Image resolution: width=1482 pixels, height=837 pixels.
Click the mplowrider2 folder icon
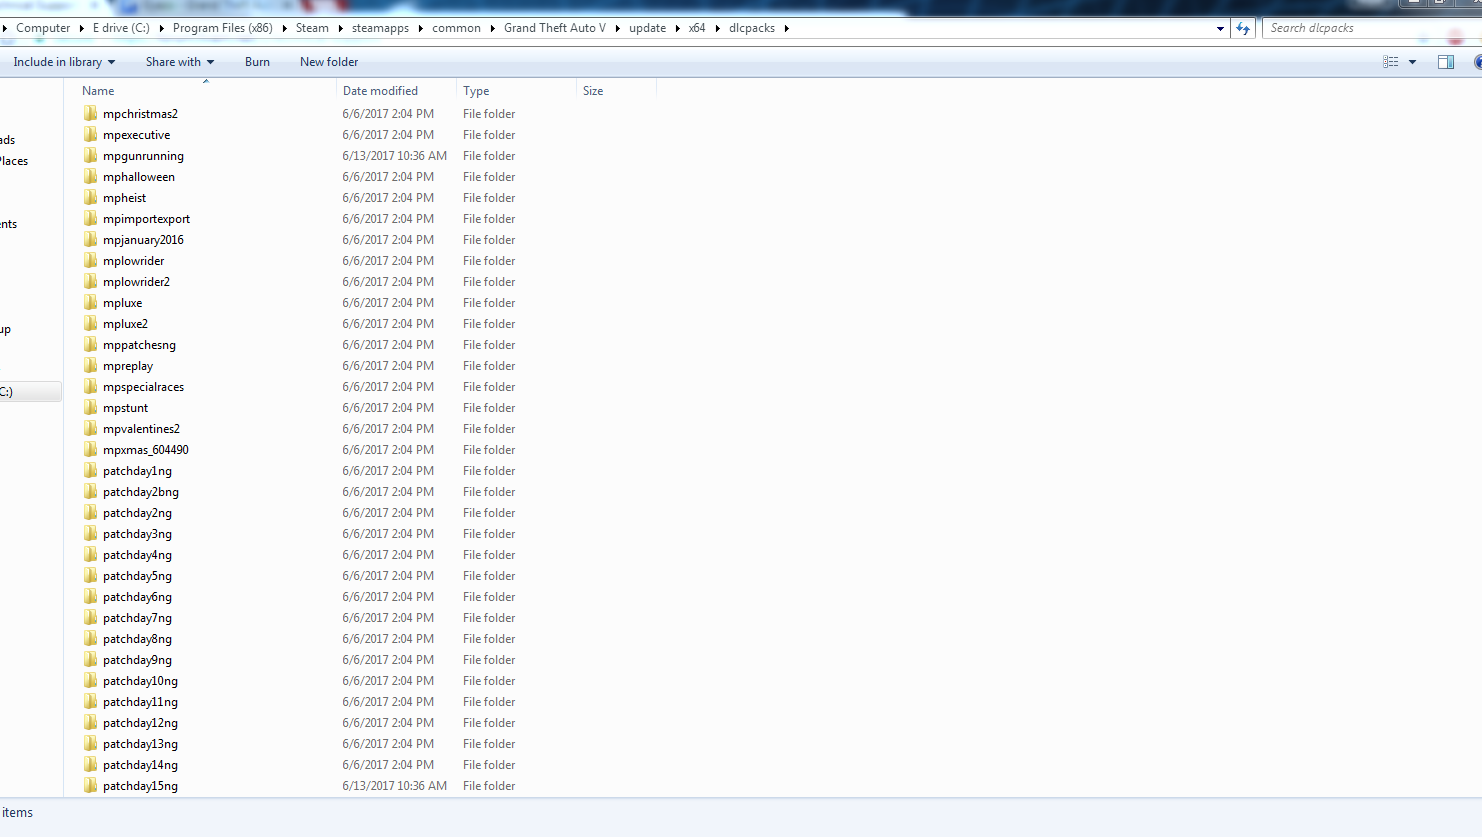click(91, 281)
